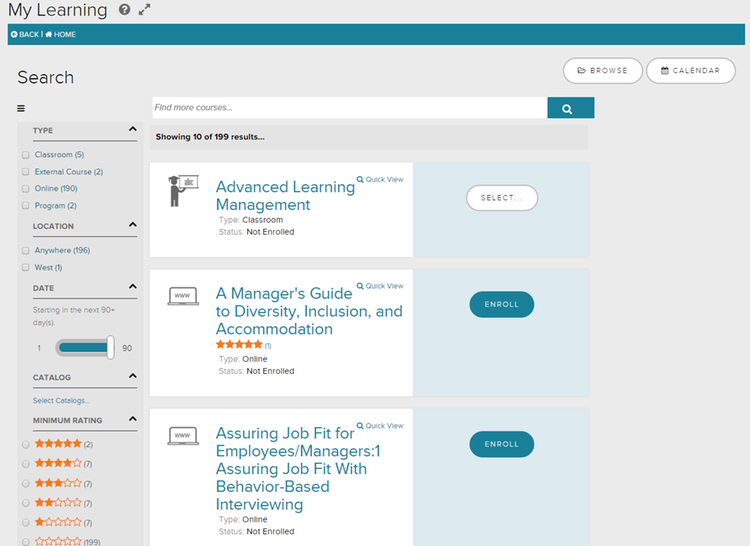
Task: Click the expand fullscreen arrows icon
Action: coord(145,10)
